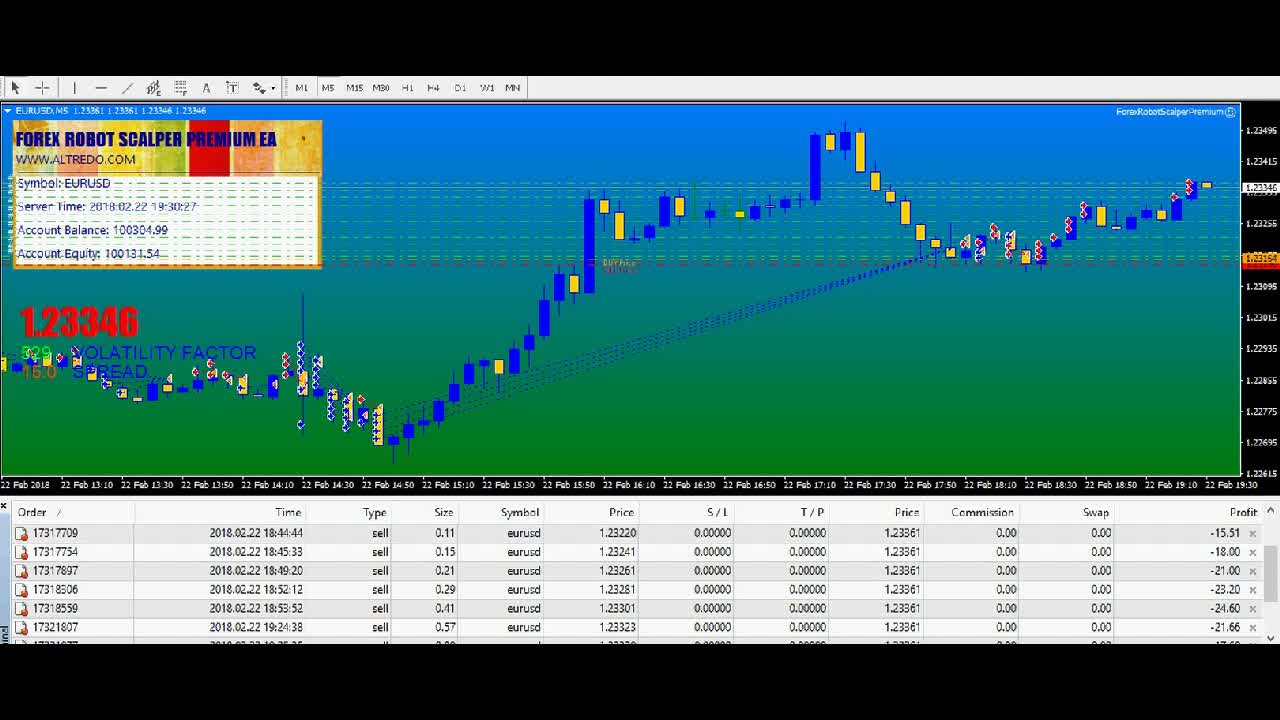This screenshot has width=1280, height=720.
Task: Switch chart to M5 timeframe
Action: pyautogui.click(x=327, y=88)
